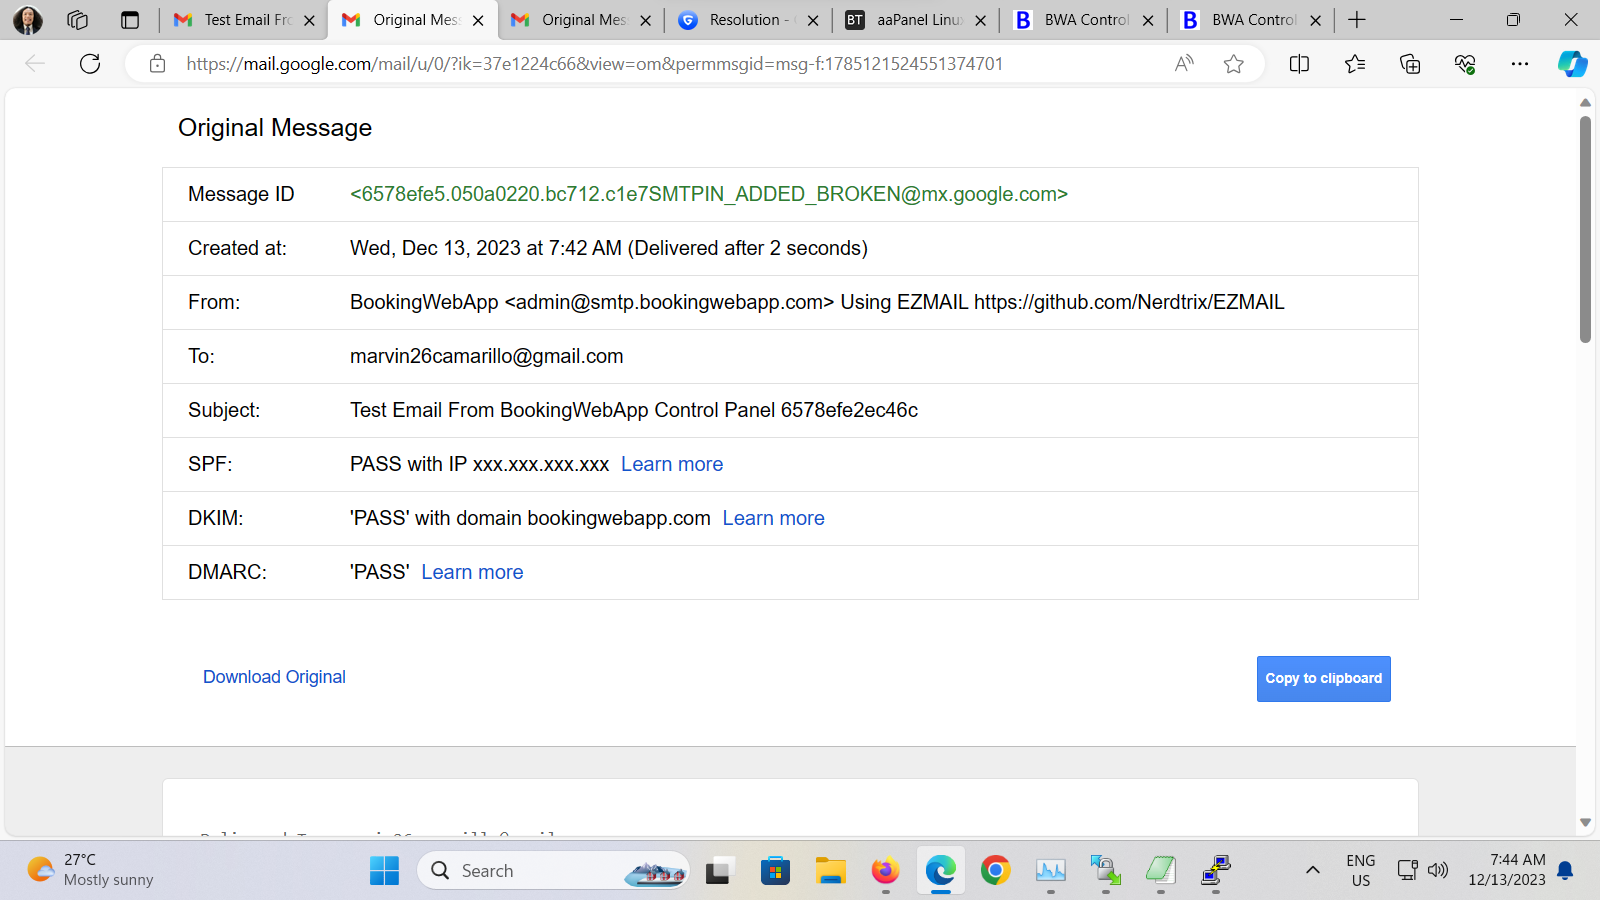
Task: Open Learn more link for SPF
Action: pyautogui.click(x=672, y=464)
